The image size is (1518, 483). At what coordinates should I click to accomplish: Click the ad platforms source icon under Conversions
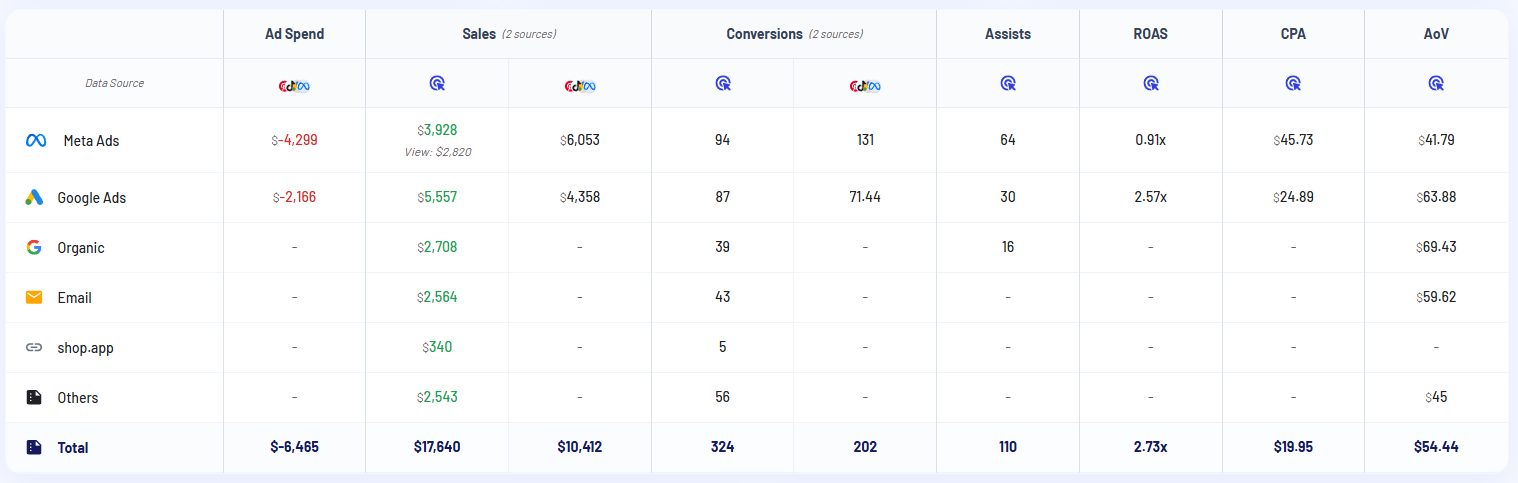coord(864,85)
